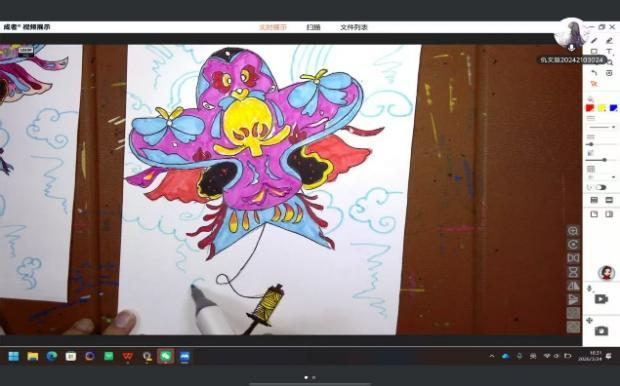Pick the yellow color swatch

602,108
